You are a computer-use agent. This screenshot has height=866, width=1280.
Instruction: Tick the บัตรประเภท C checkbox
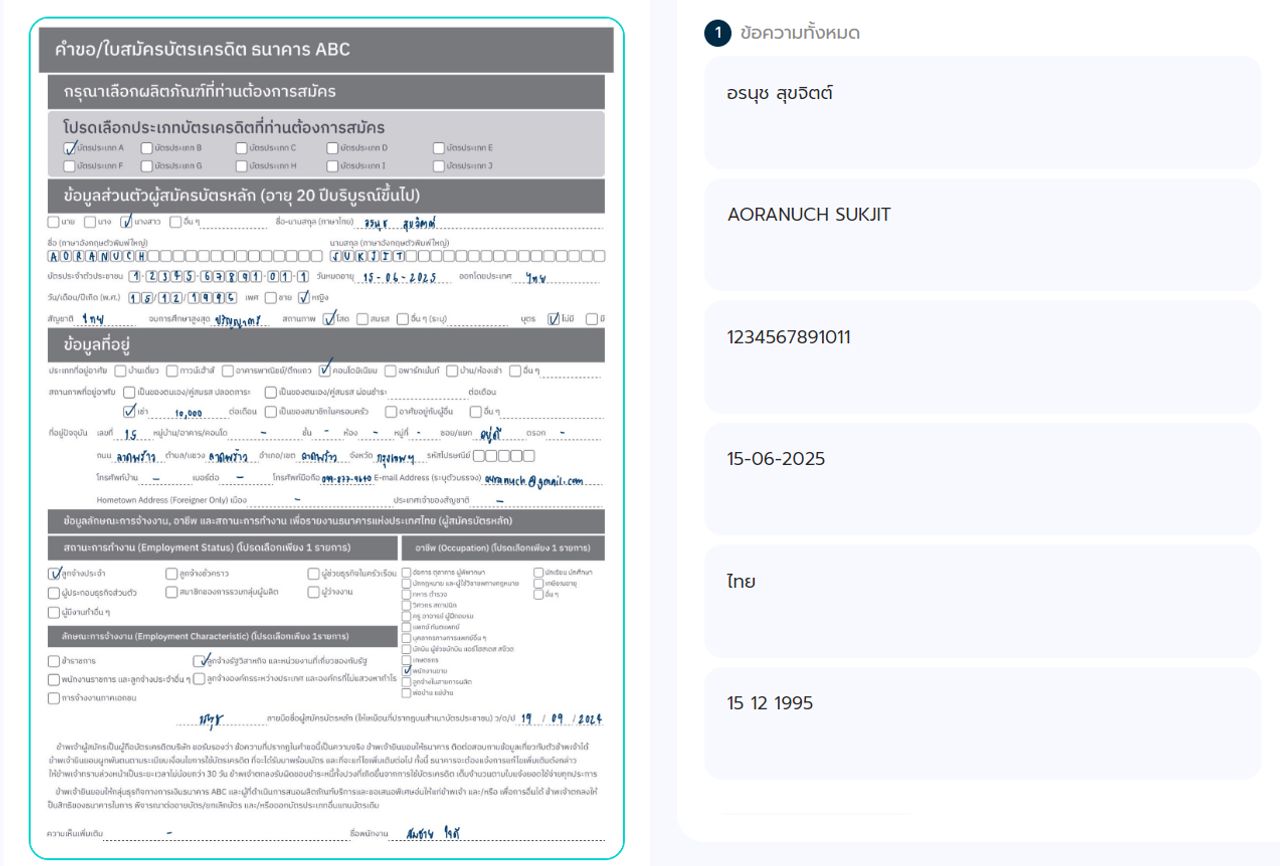coord(241,148)
